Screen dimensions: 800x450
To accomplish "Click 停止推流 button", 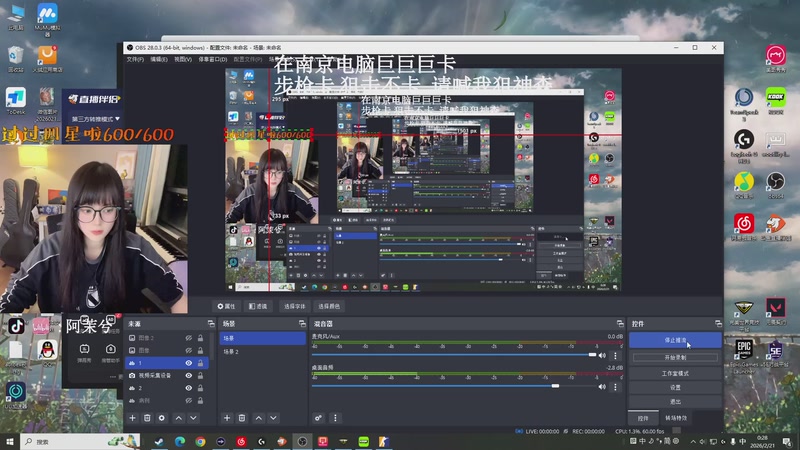I will tap(675, 340).
